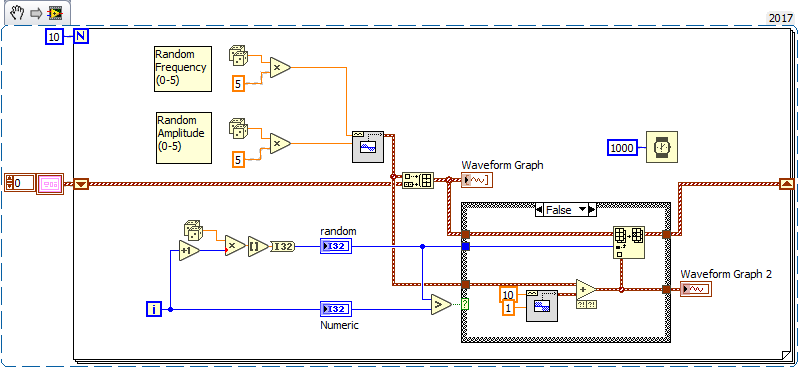Image resolution: width=799 pixels, height=368 pixels.
Task: Go to the next case with the right arrow
Action: (x=592, y=209)
